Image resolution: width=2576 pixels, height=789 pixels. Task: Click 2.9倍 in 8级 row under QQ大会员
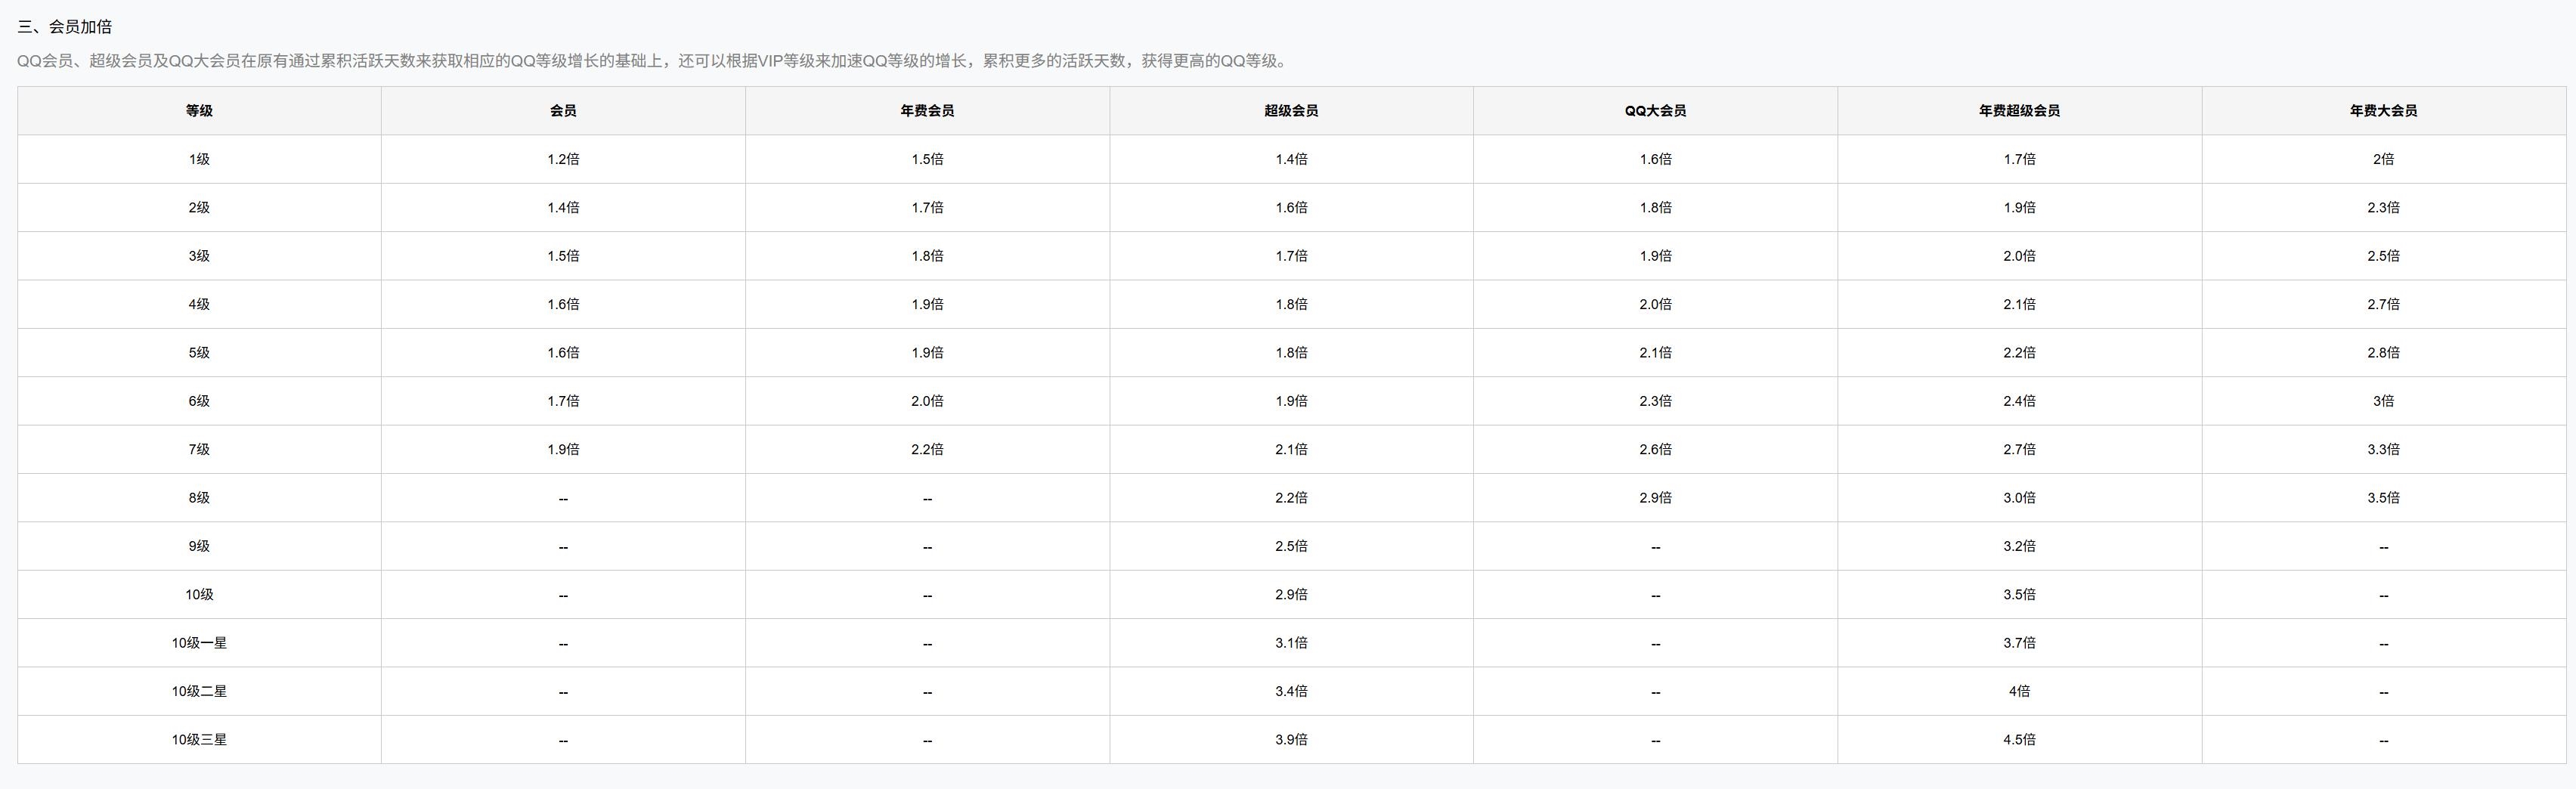tap(1655, 498)
